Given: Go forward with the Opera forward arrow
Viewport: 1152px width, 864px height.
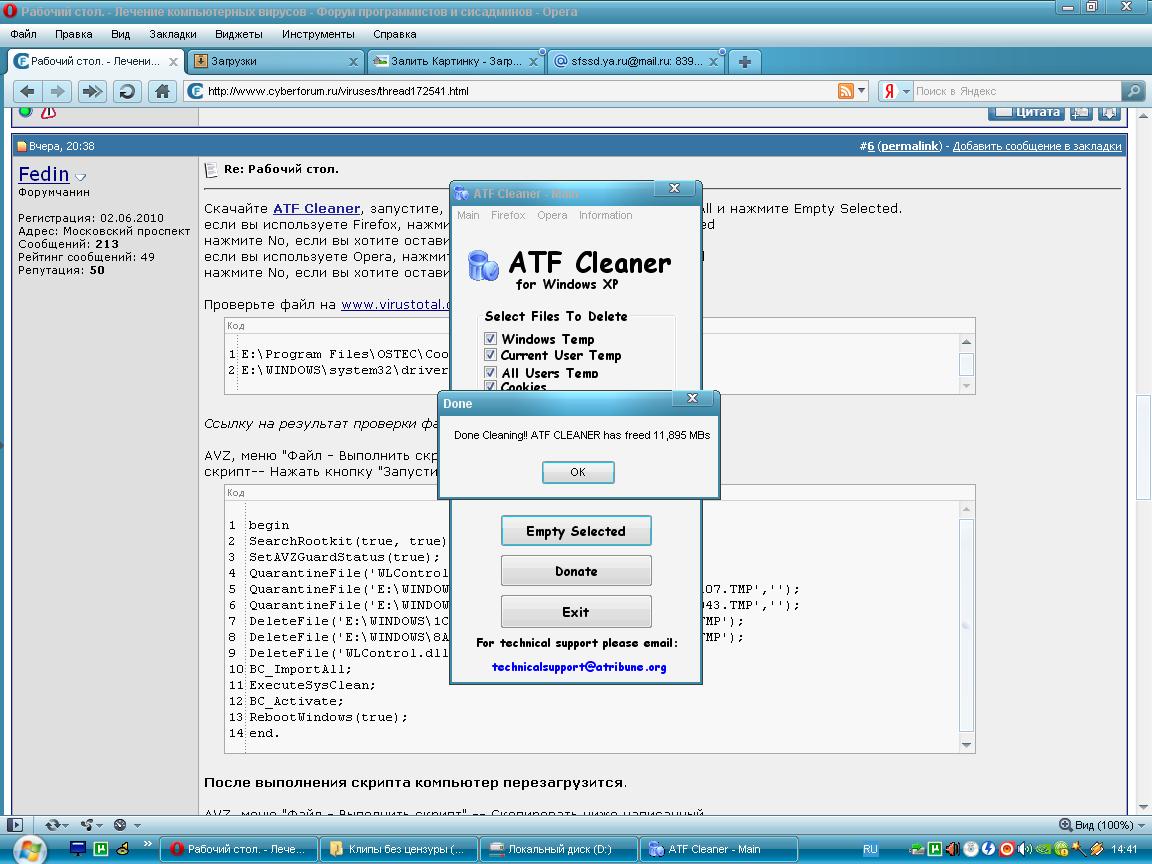Looking at the screenshot, I should coord(57,91).
